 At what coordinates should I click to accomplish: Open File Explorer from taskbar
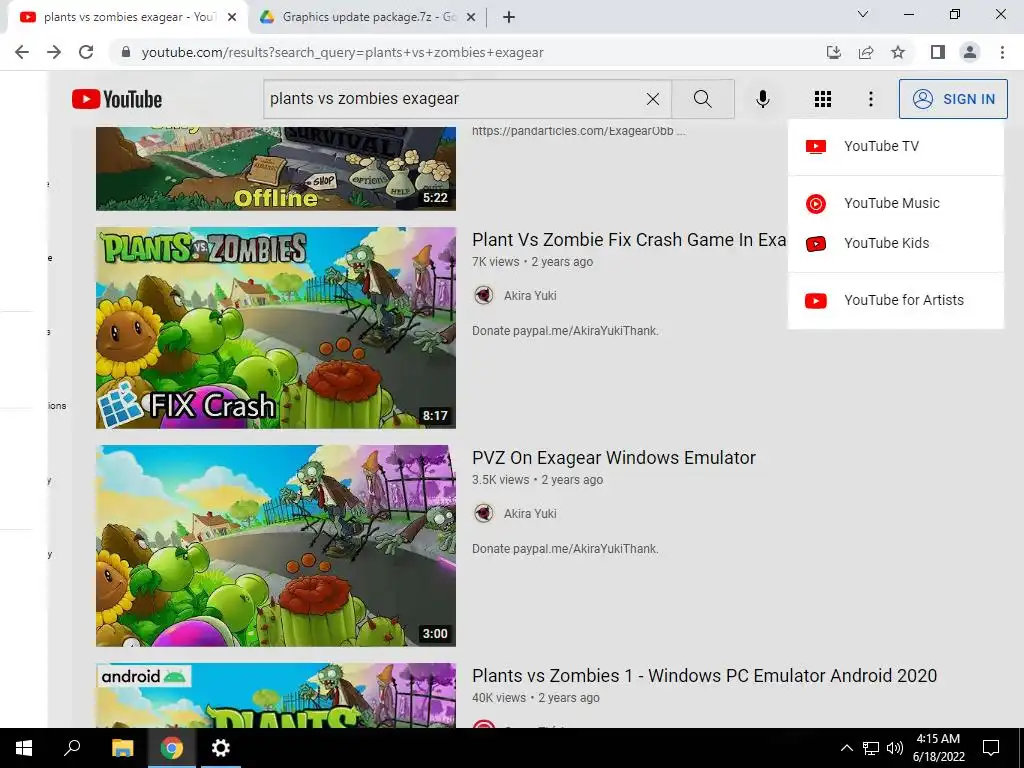122,748
